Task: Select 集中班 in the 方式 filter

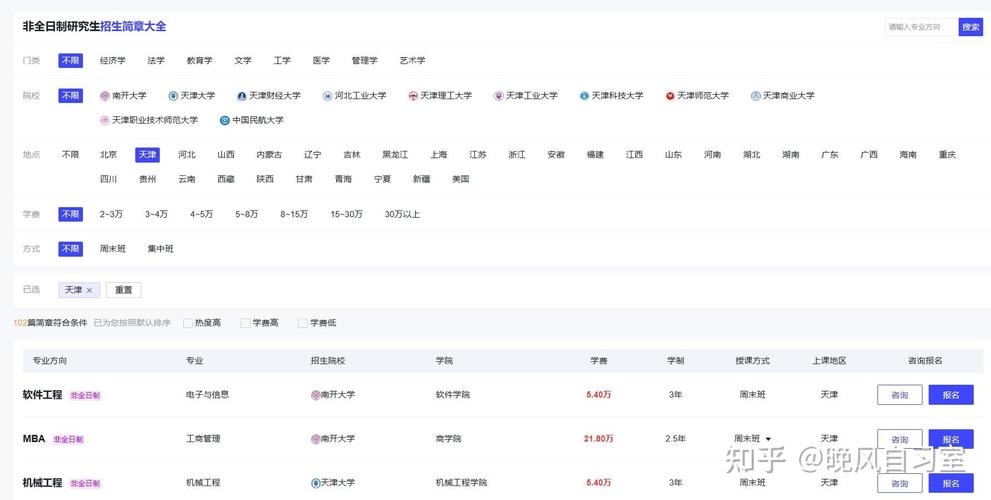Action: tap(161, 250)
